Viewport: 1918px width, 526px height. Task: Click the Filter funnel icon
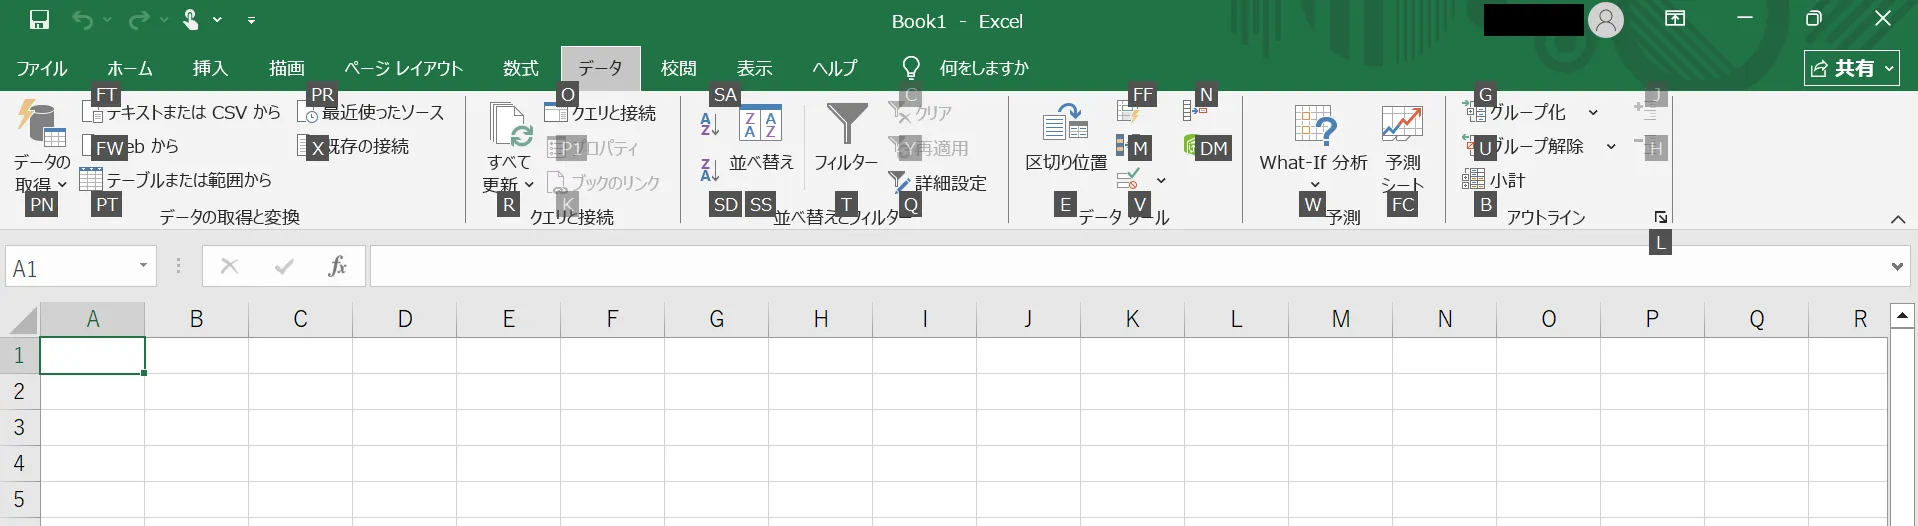[x=846, y=125]
